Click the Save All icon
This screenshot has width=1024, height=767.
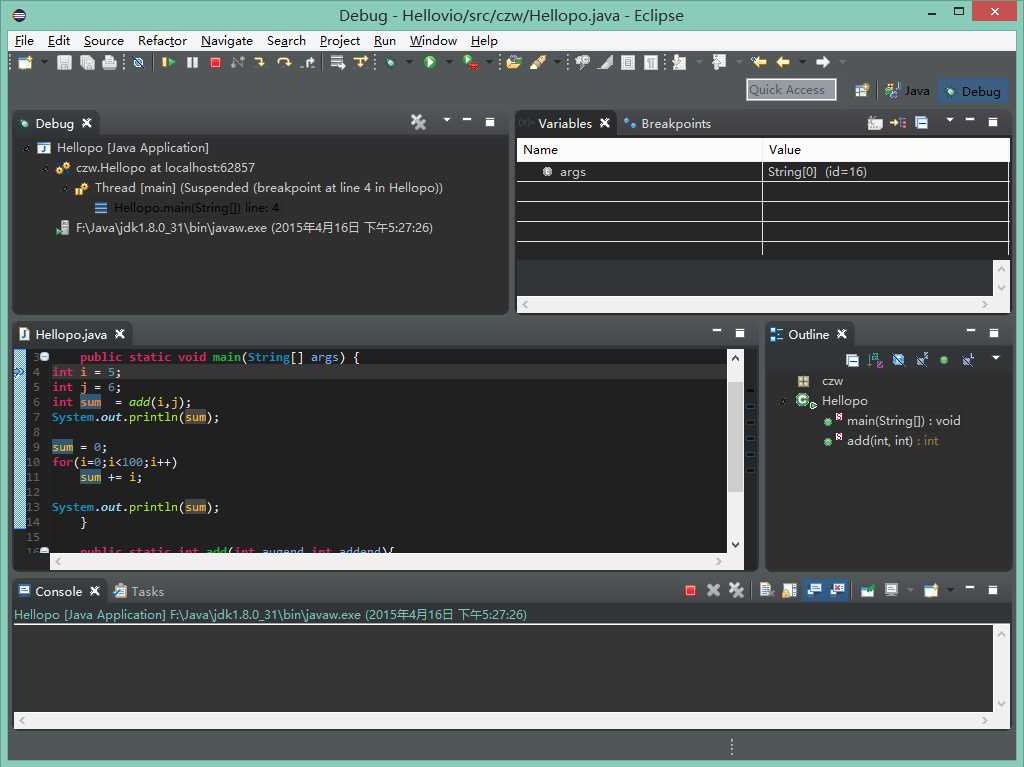(x=87, y=62)
